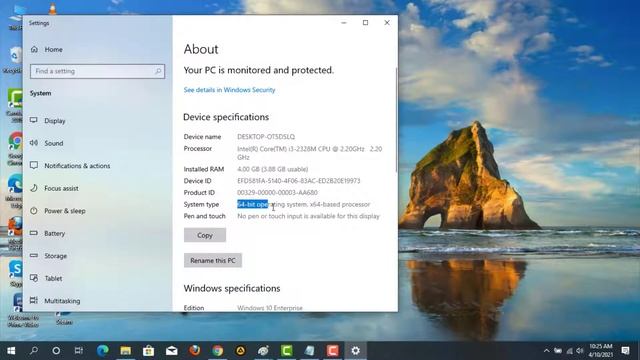This screenshot has width=640, height=360.
Task: Open the red Camtasia recorder icon on taskbar
Action: point(333,351)
